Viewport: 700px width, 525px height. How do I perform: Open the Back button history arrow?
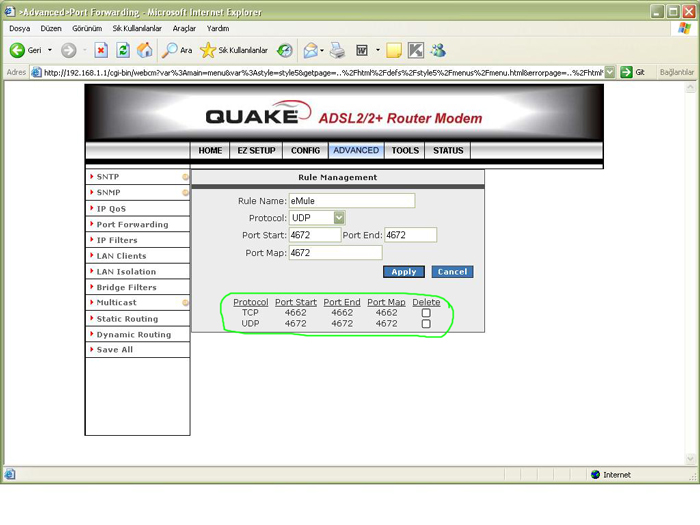point(50,50)
